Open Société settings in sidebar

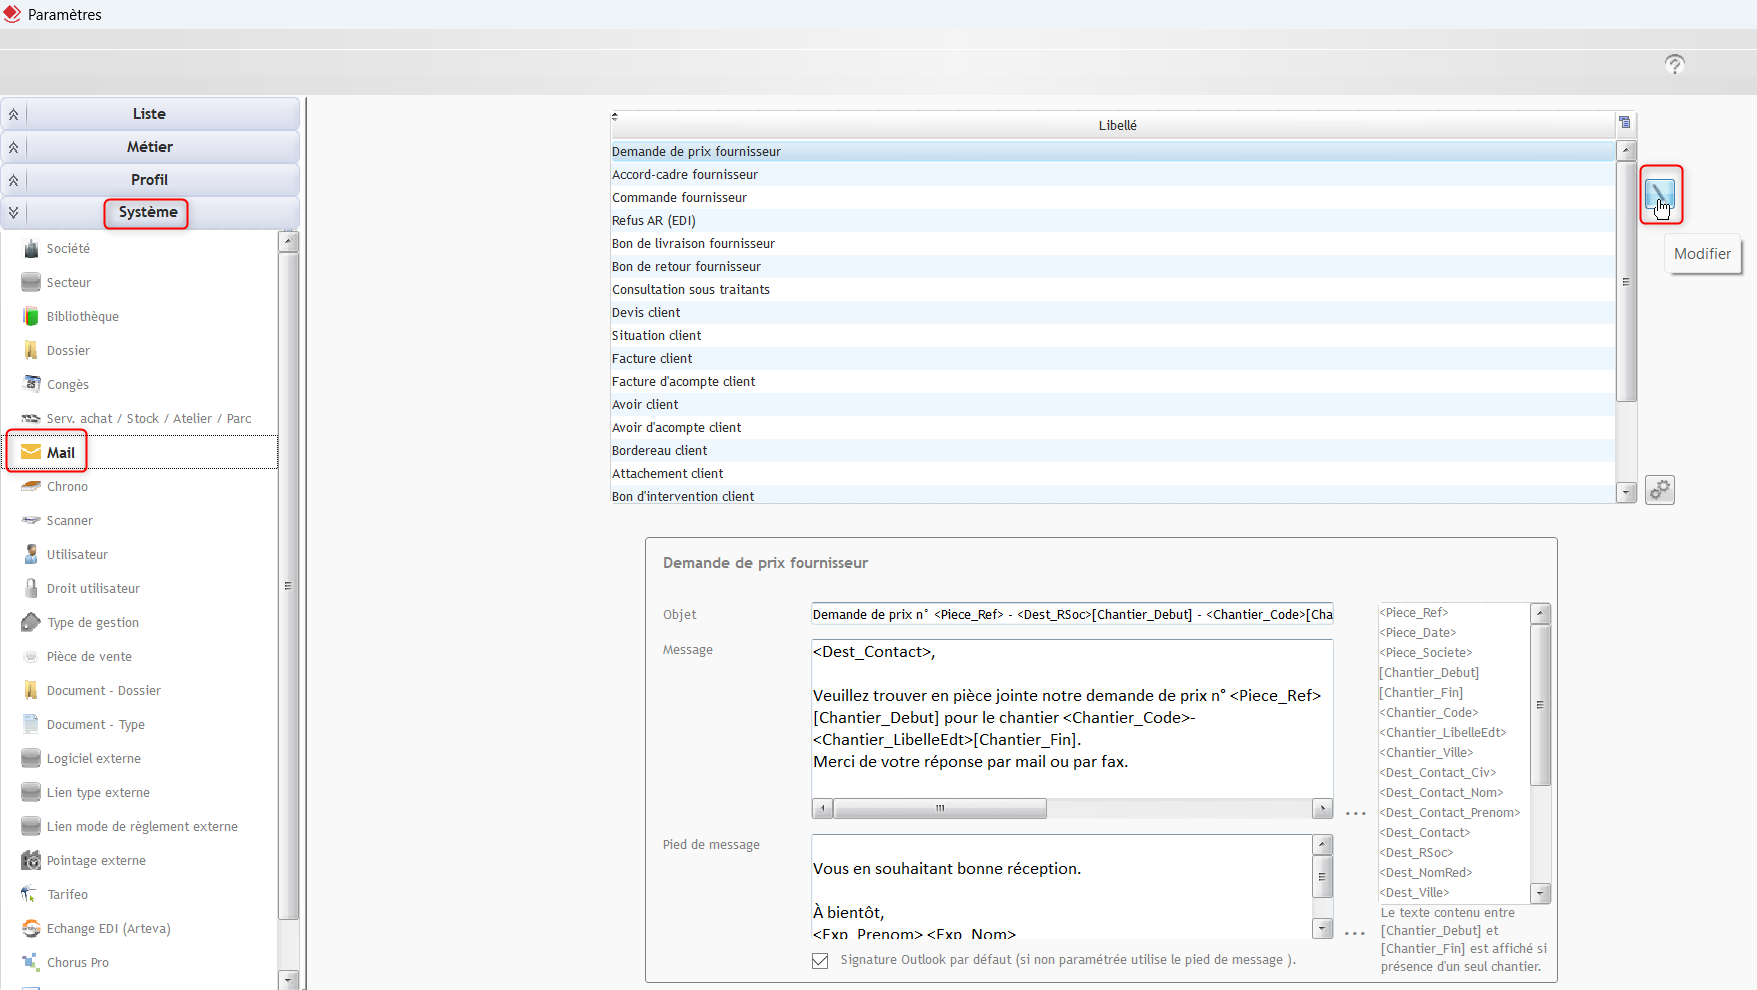pos(68,249)
